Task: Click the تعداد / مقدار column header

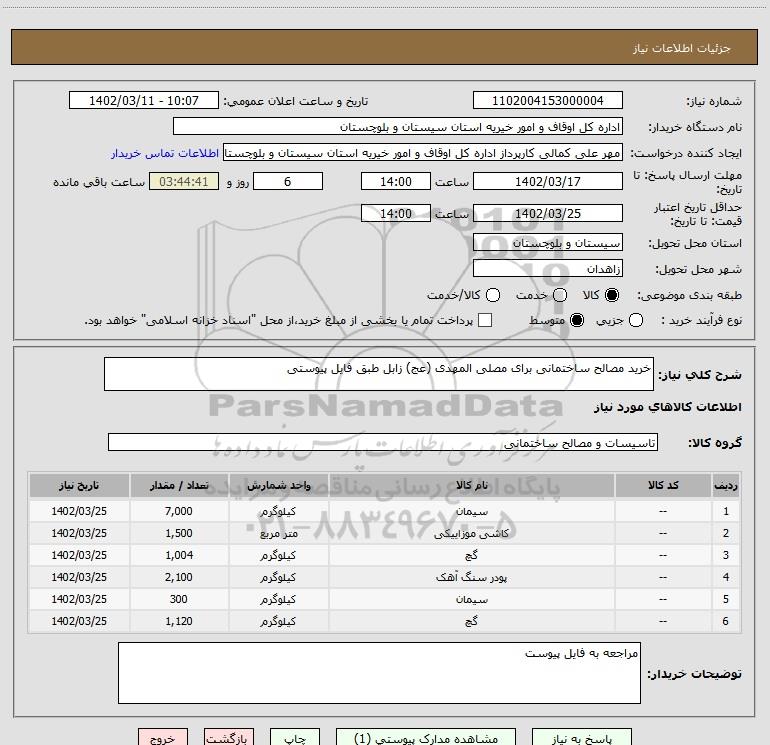Action: click(x=179, y=486)
